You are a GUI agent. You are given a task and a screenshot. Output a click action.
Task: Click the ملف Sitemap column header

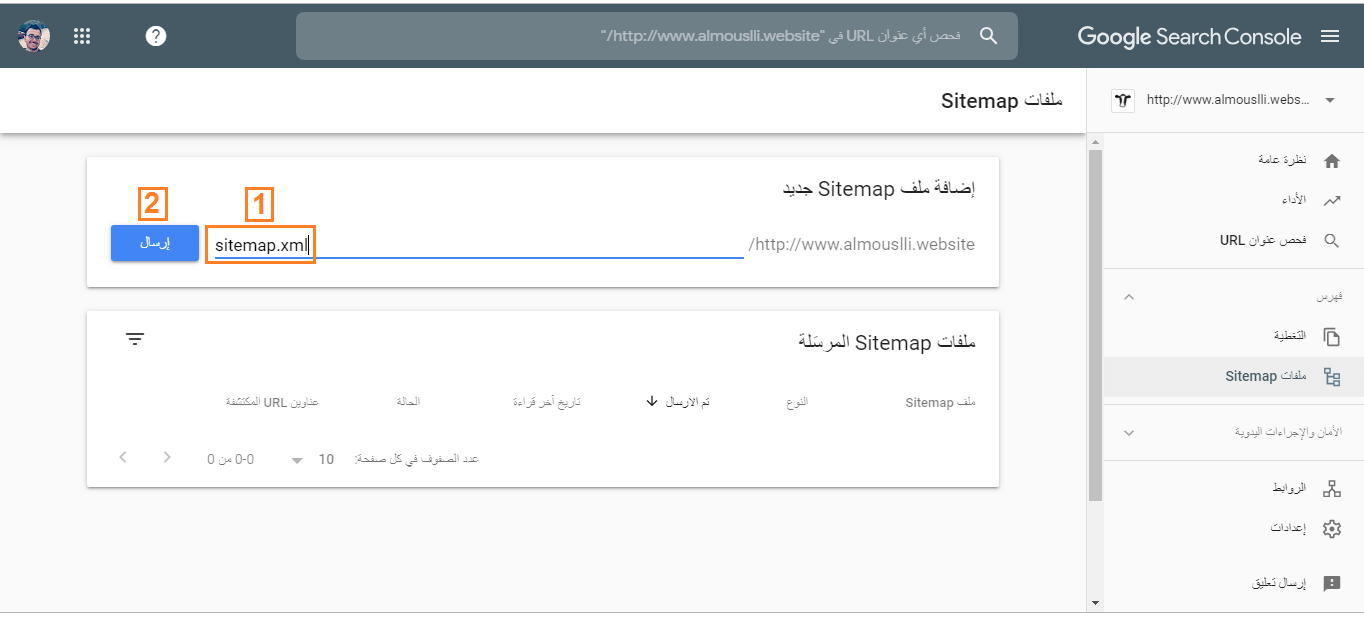point(940,402)
